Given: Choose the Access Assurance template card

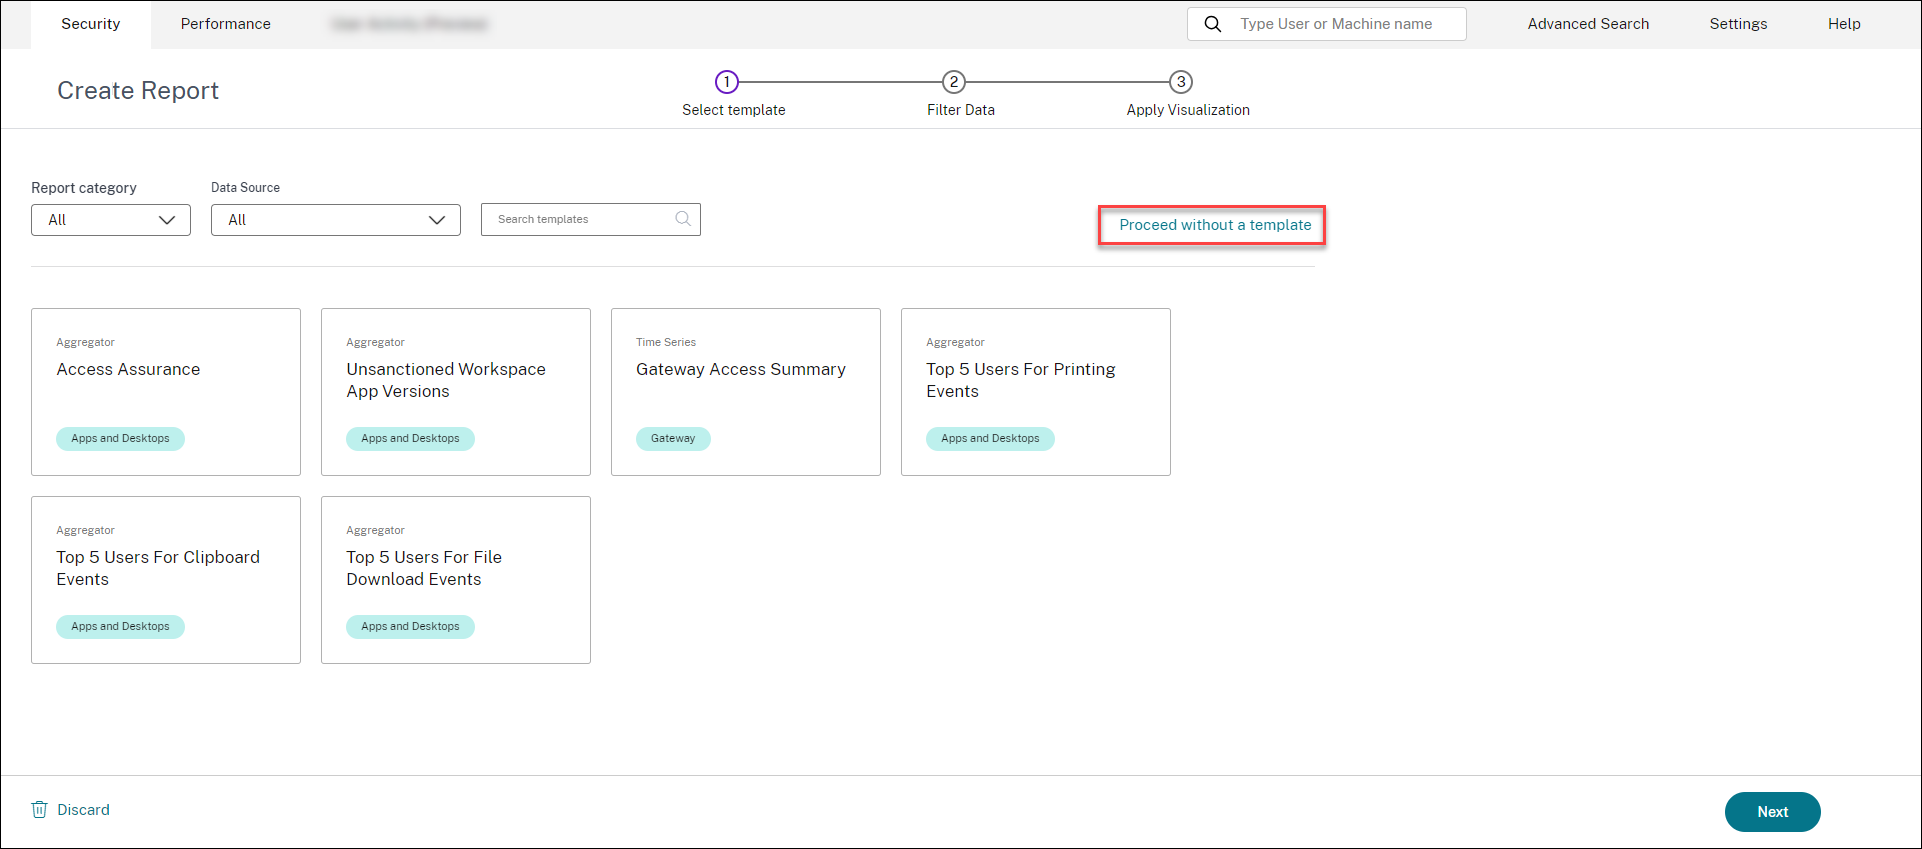Looking at the screenshot, I should coord(166,391).
